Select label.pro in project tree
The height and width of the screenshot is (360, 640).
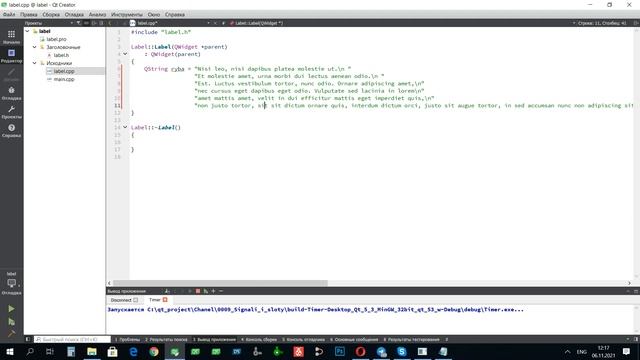pyautogui.click(x=56, y=39)
